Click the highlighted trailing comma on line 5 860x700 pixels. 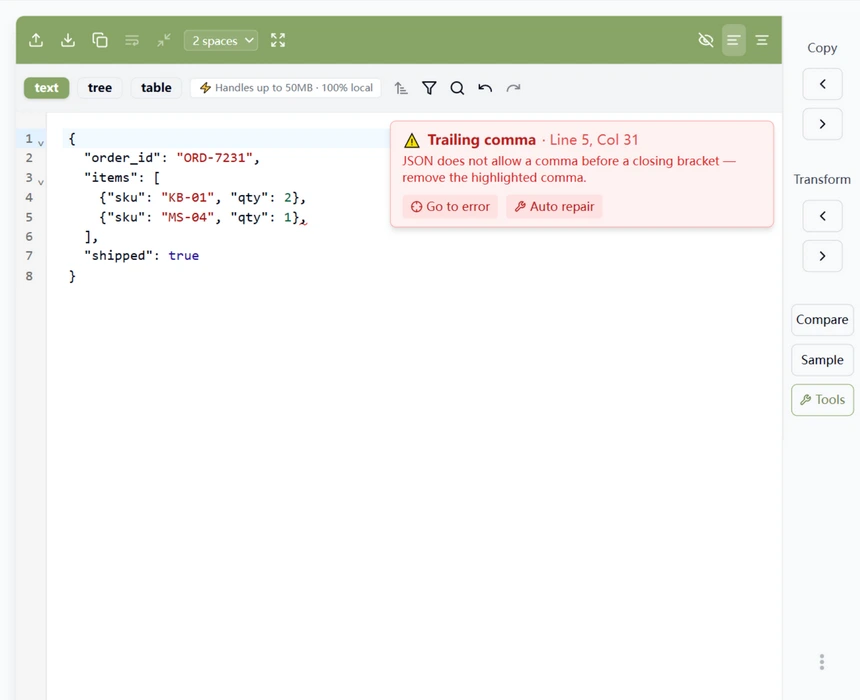click(304, 219)
